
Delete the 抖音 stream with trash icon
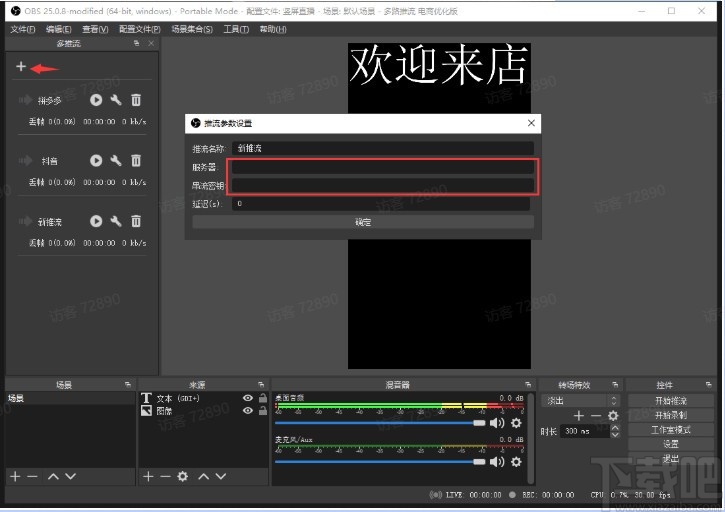coord(136,160)
